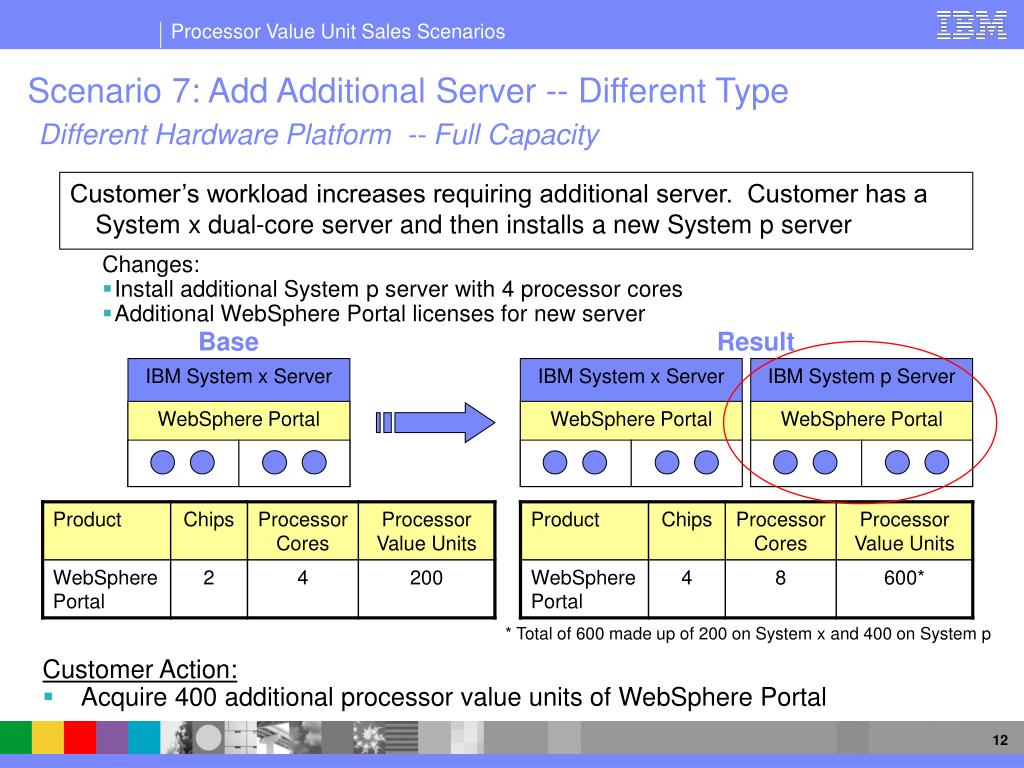Click the '200' value in the Base table
Image resolution: width=1024 pixels, height=768 pixels.
point(426,578)
